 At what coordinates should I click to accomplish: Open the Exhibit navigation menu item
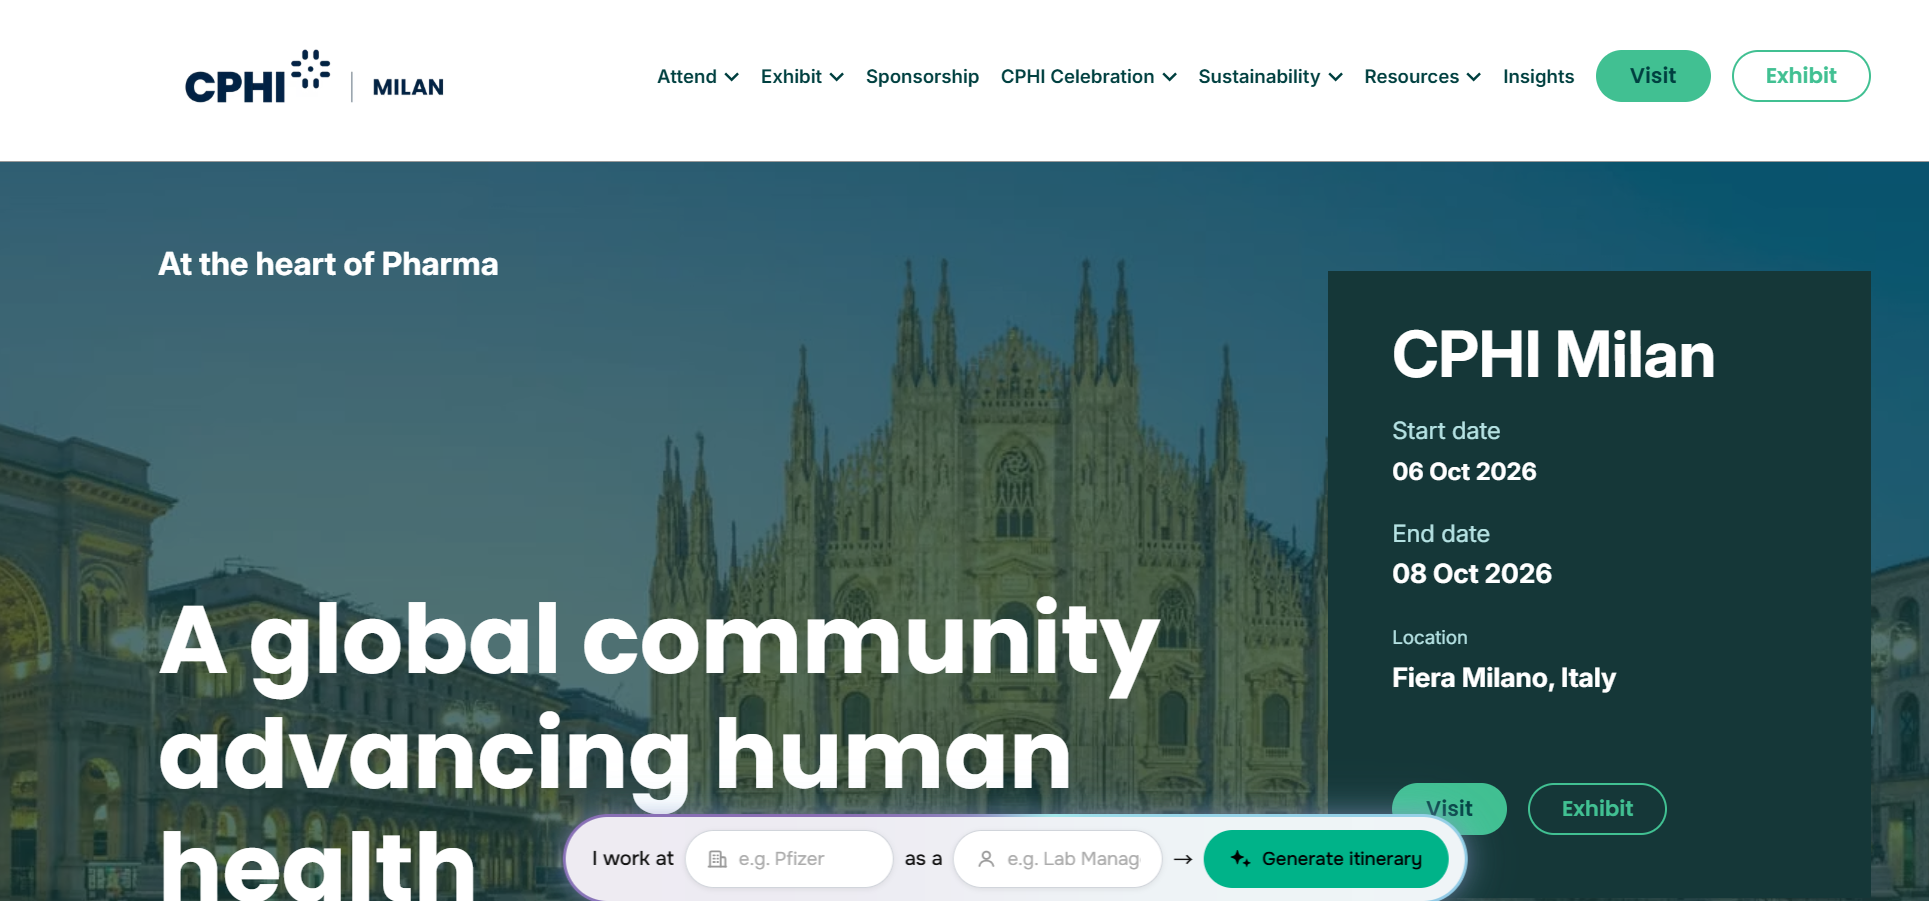point(791,77)
